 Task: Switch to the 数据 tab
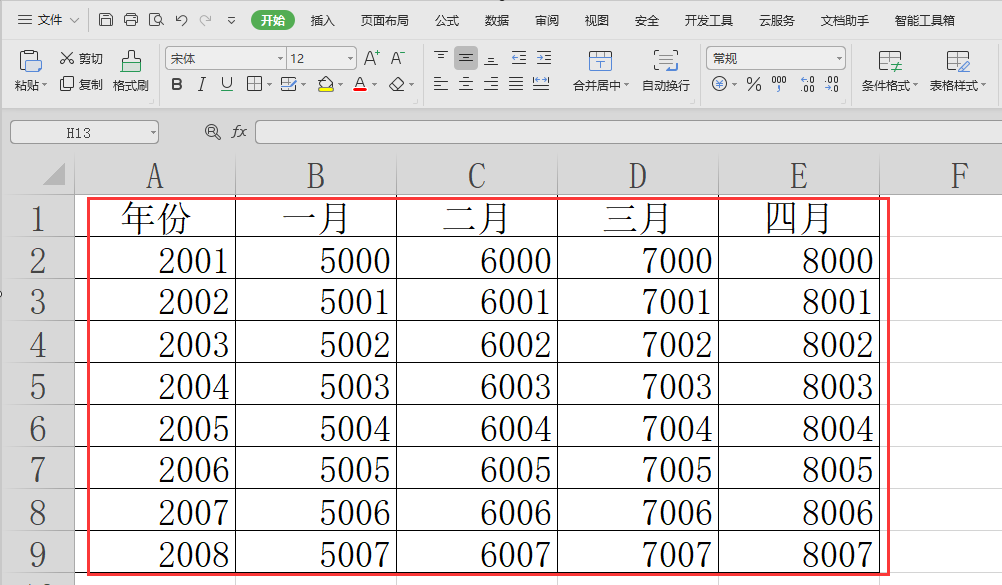click(497, 20)
